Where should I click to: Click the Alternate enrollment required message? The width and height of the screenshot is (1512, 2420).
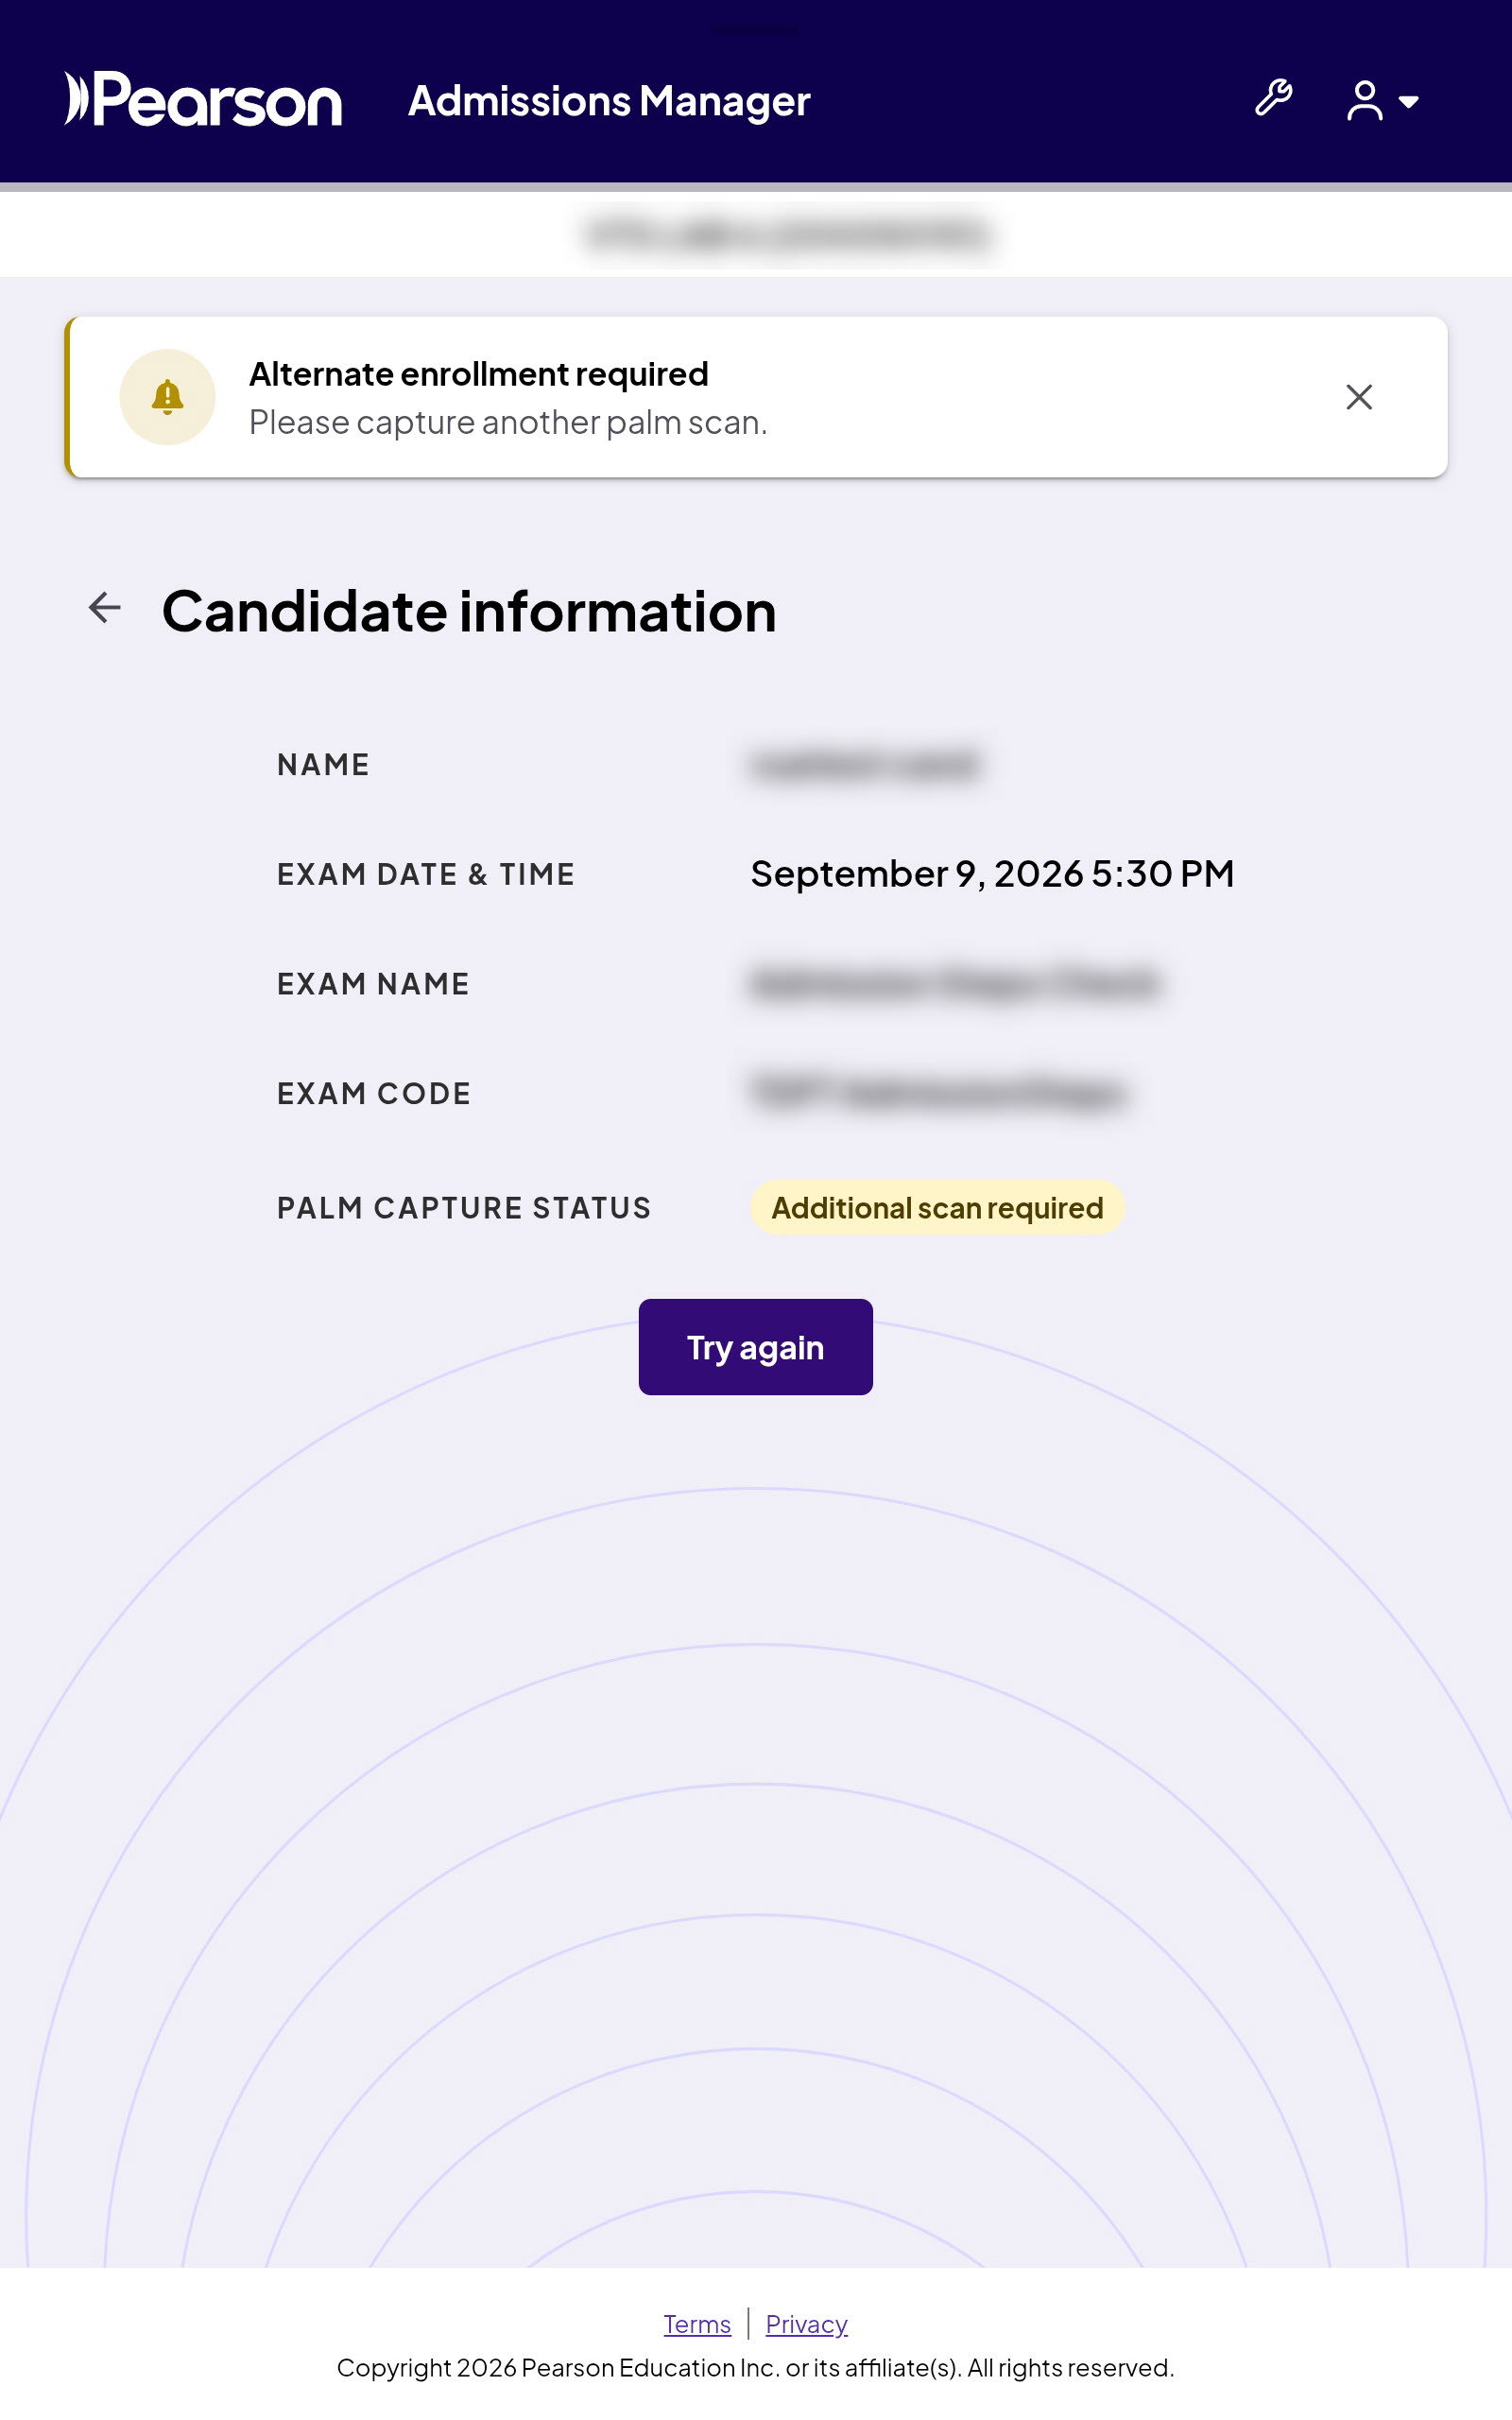478,374
